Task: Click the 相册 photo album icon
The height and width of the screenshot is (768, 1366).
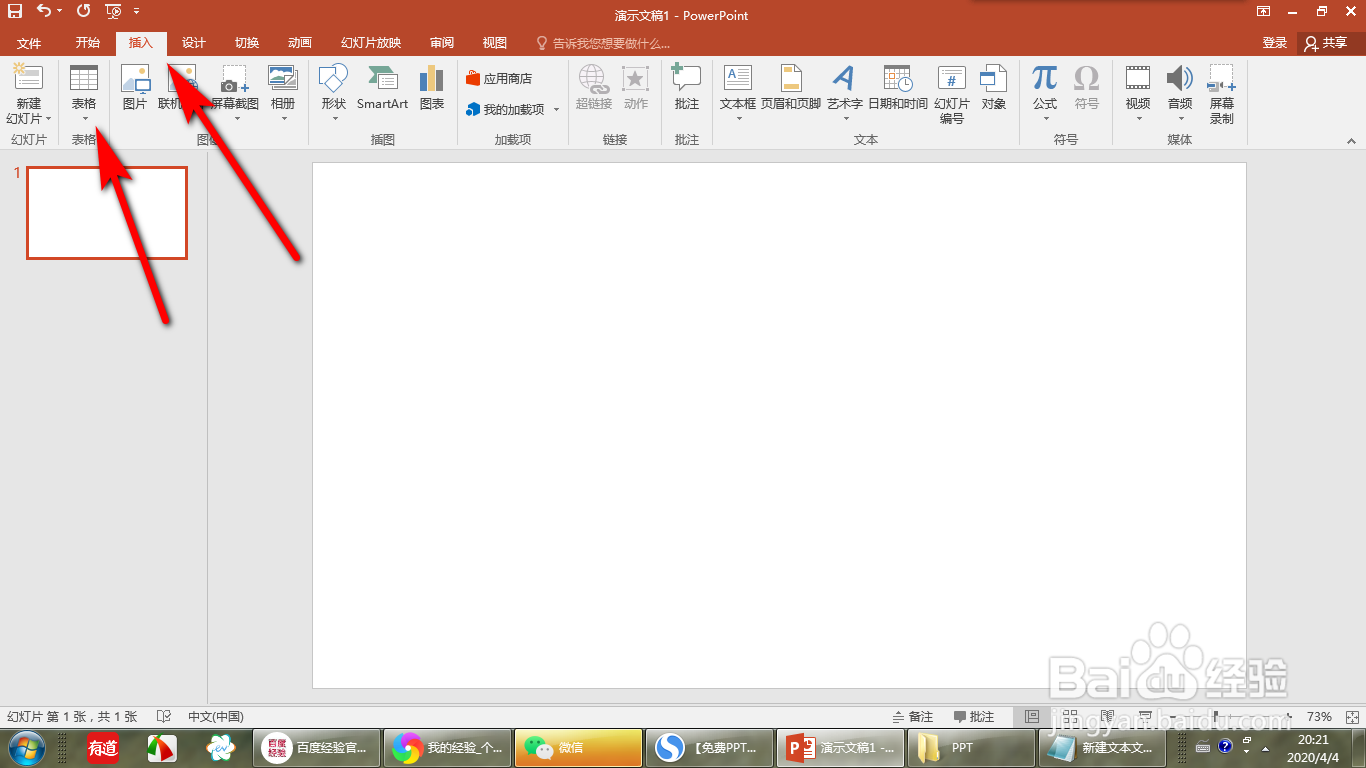Action: click(x=283, y=78)
